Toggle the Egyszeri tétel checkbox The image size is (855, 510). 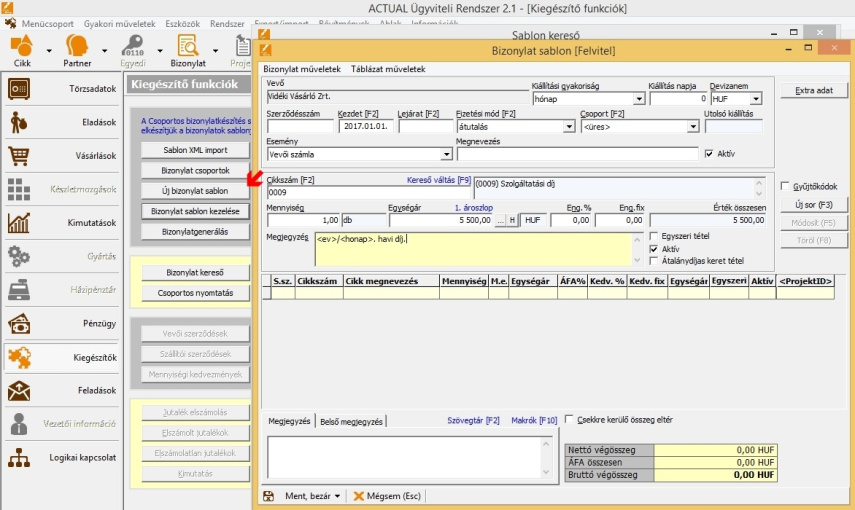click(655, 236)
